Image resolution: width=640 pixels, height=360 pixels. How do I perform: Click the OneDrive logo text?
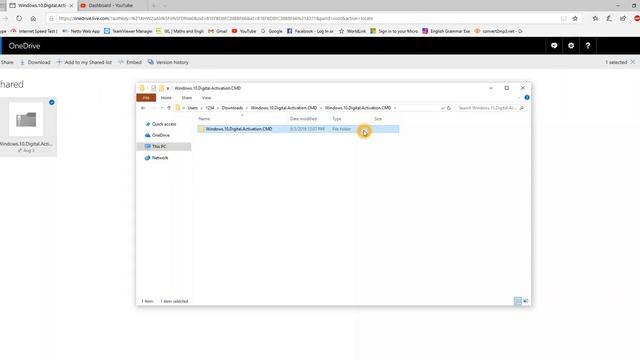pyautogui.click(x=24, y=46)
